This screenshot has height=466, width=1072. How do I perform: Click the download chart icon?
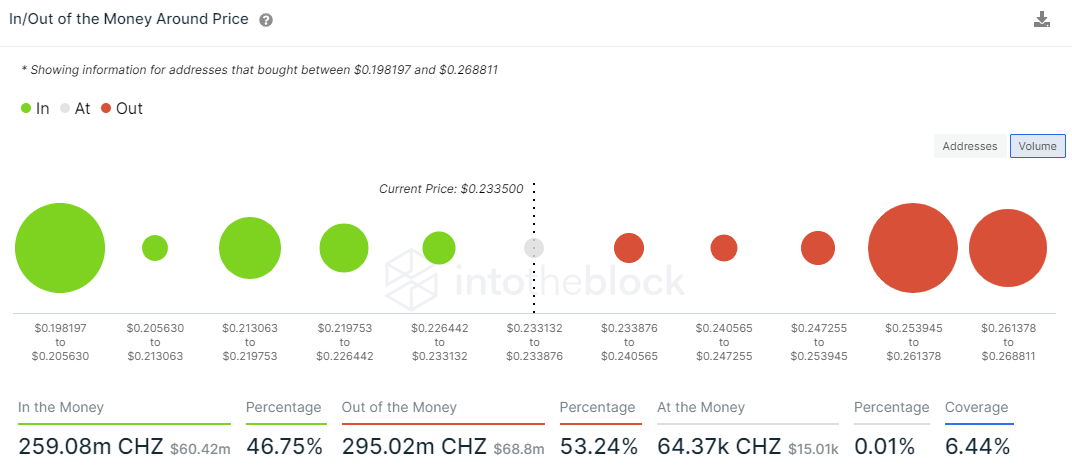tap(1042, 20)
